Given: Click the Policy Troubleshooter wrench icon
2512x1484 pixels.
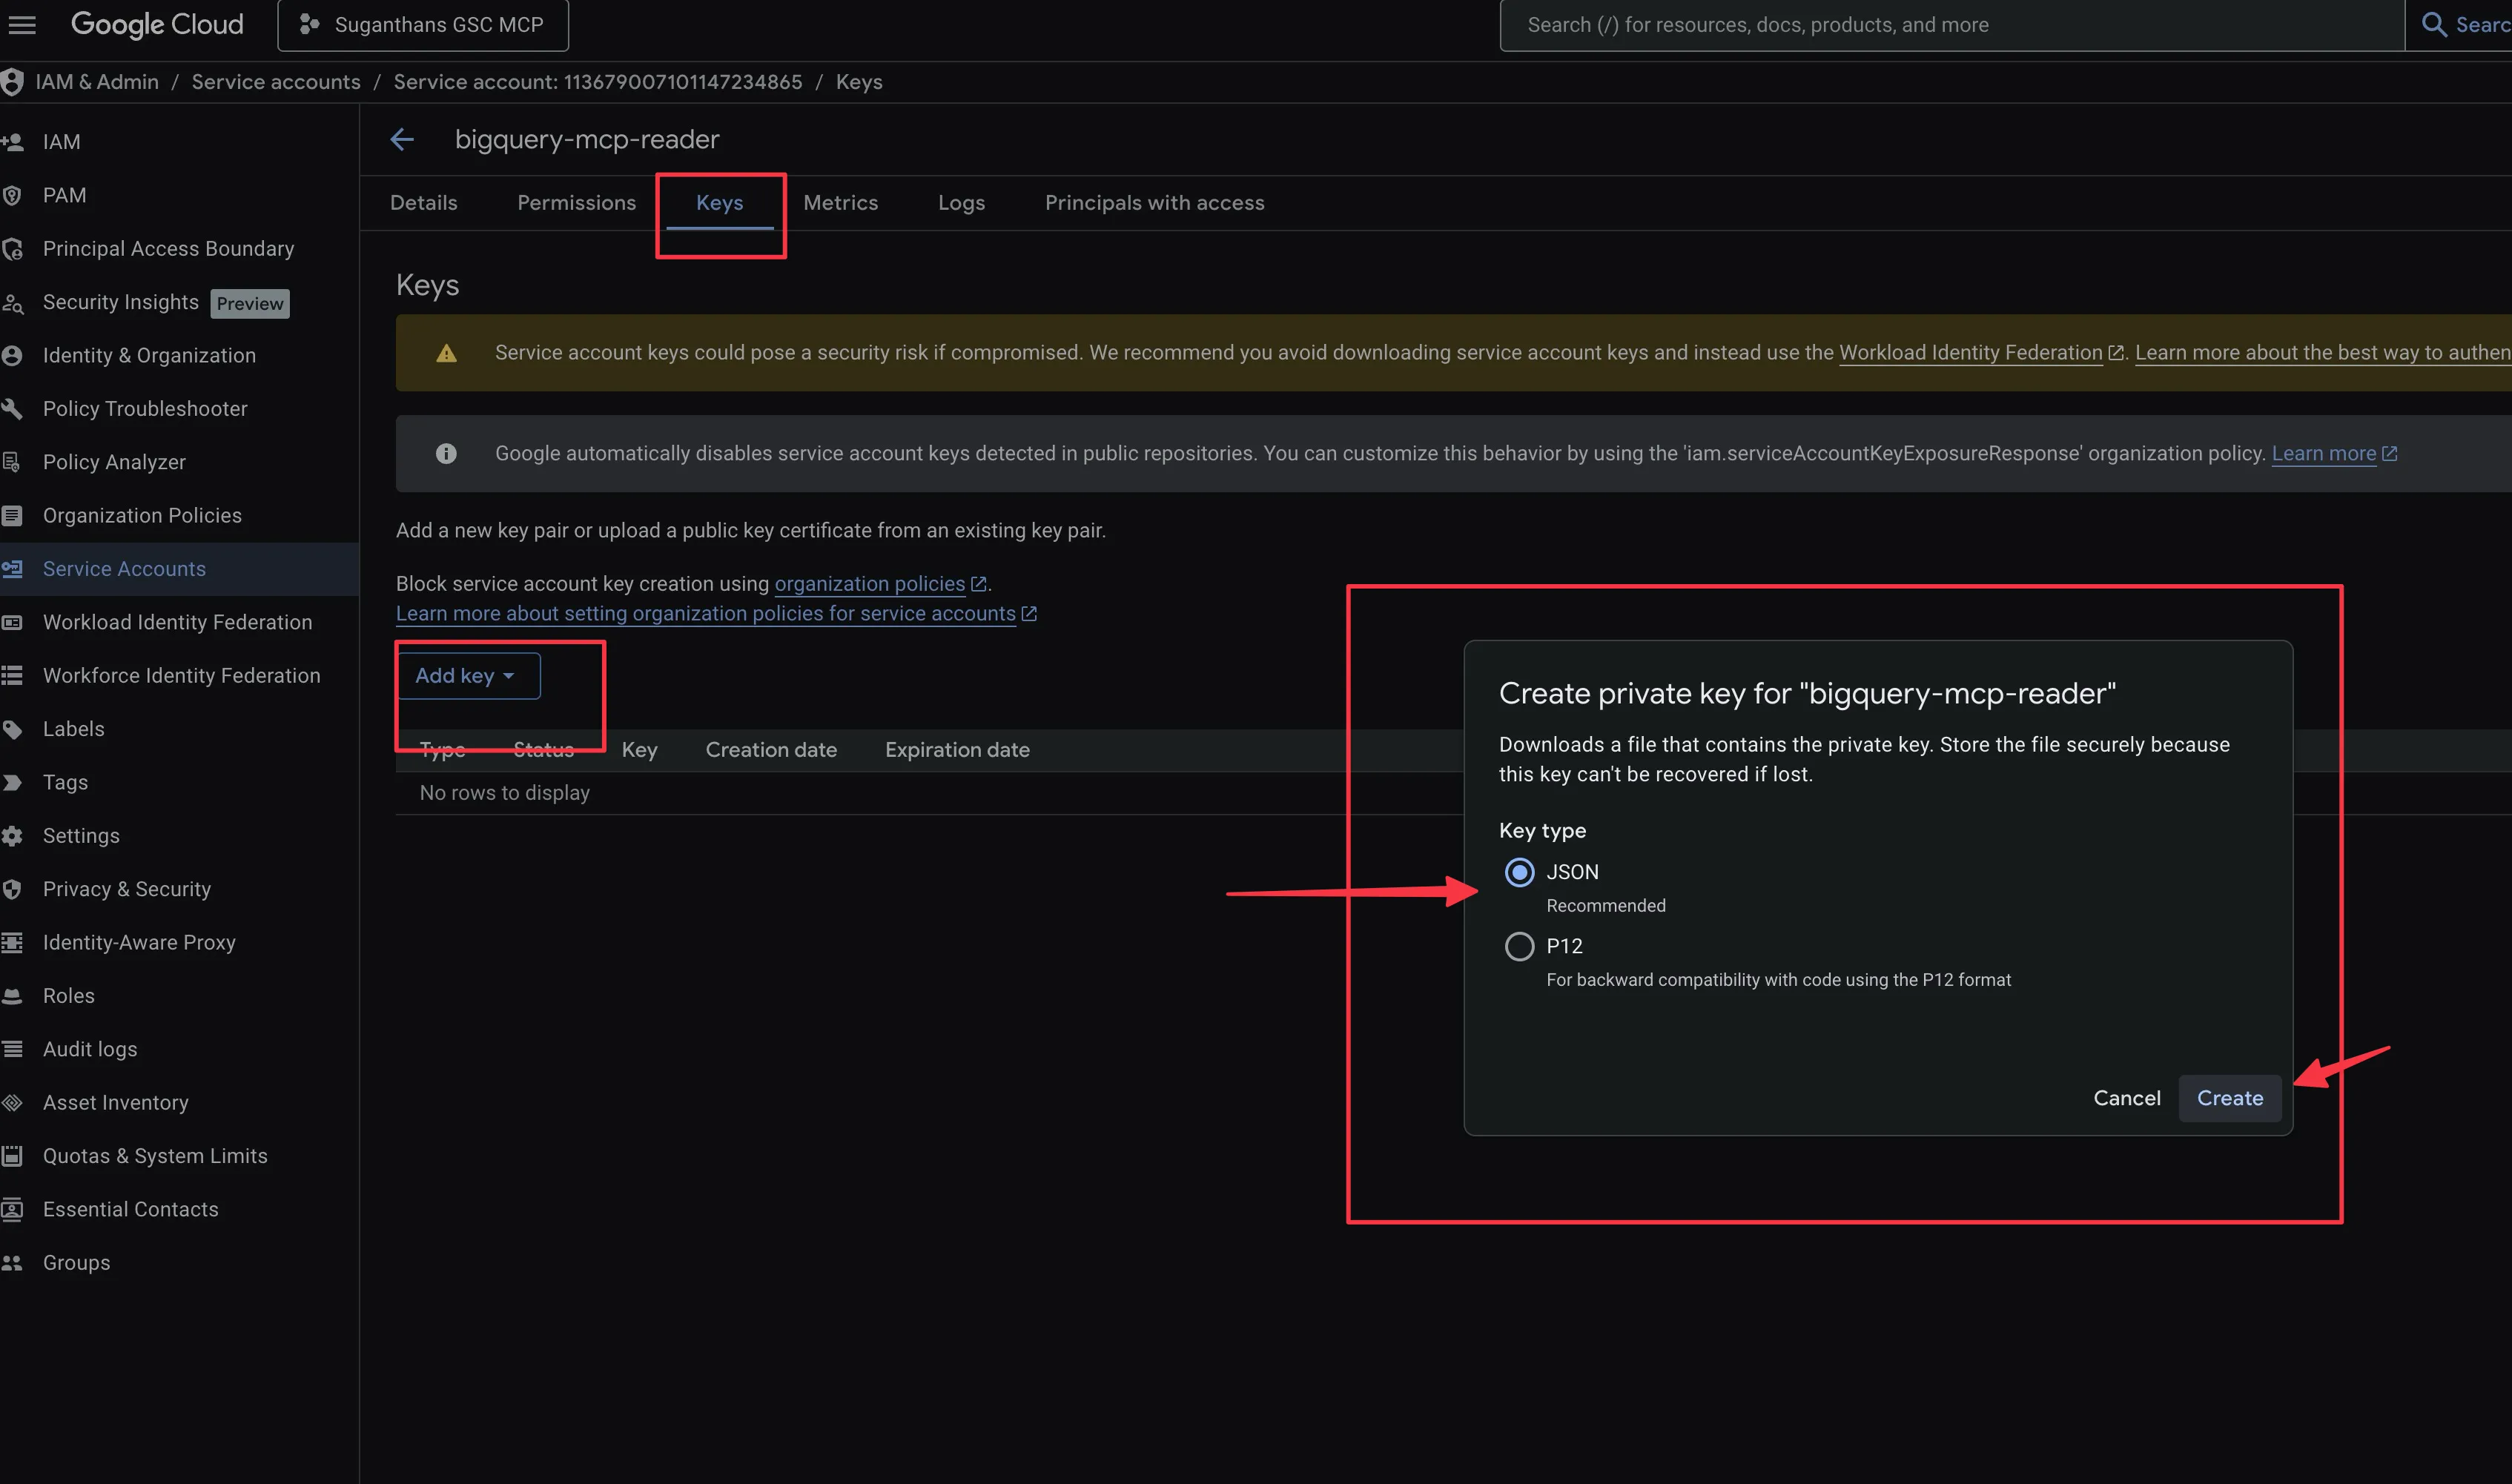Looking at the screenshot, I should (13, 409).
